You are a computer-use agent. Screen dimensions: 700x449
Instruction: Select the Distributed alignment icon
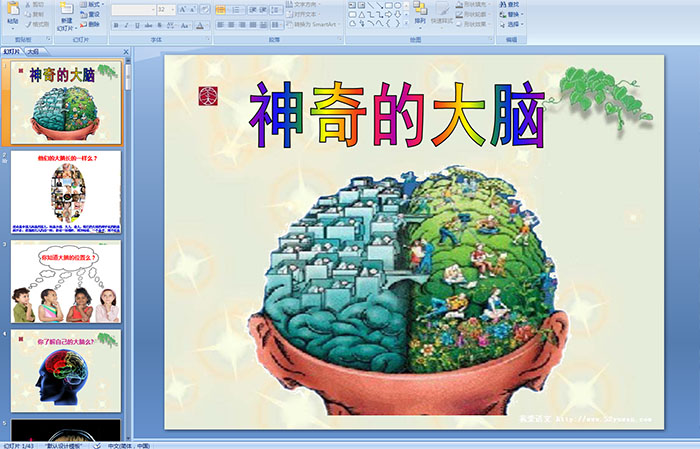(263, 25)
